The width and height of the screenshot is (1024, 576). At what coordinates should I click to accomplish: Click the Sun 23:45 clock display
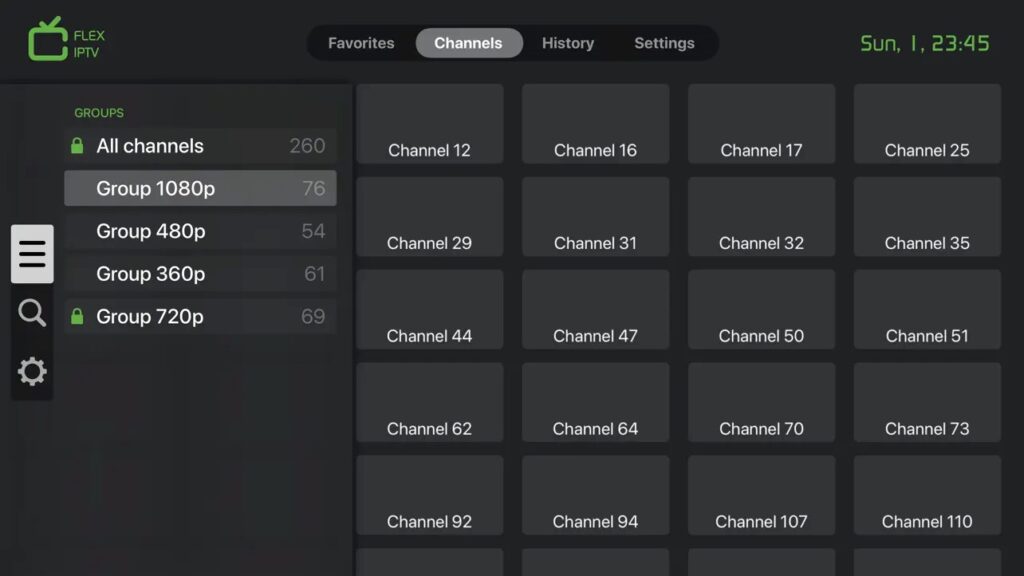(x=925, y=43)
